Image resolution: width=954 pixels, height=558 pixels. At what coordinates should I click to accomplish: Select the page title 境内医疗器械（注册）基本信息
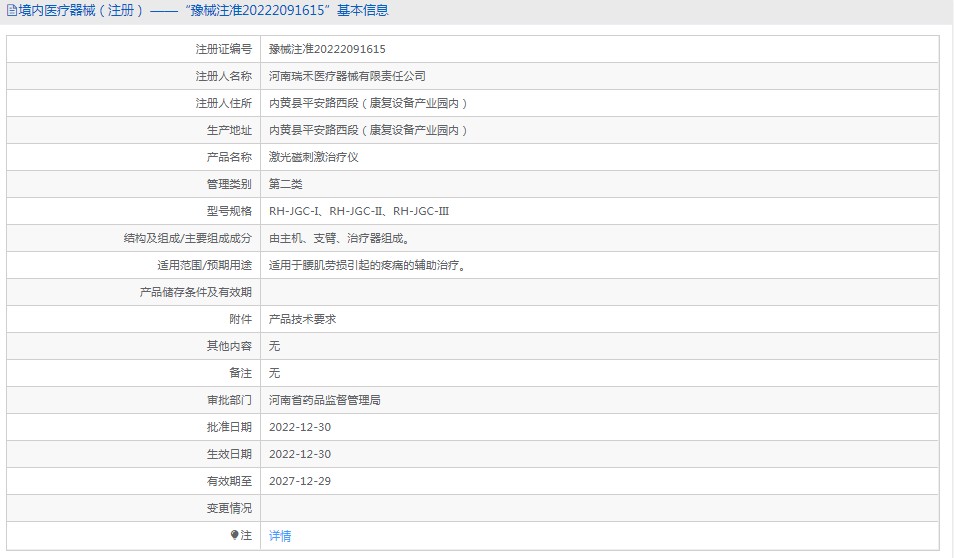[x=203, y=10]
